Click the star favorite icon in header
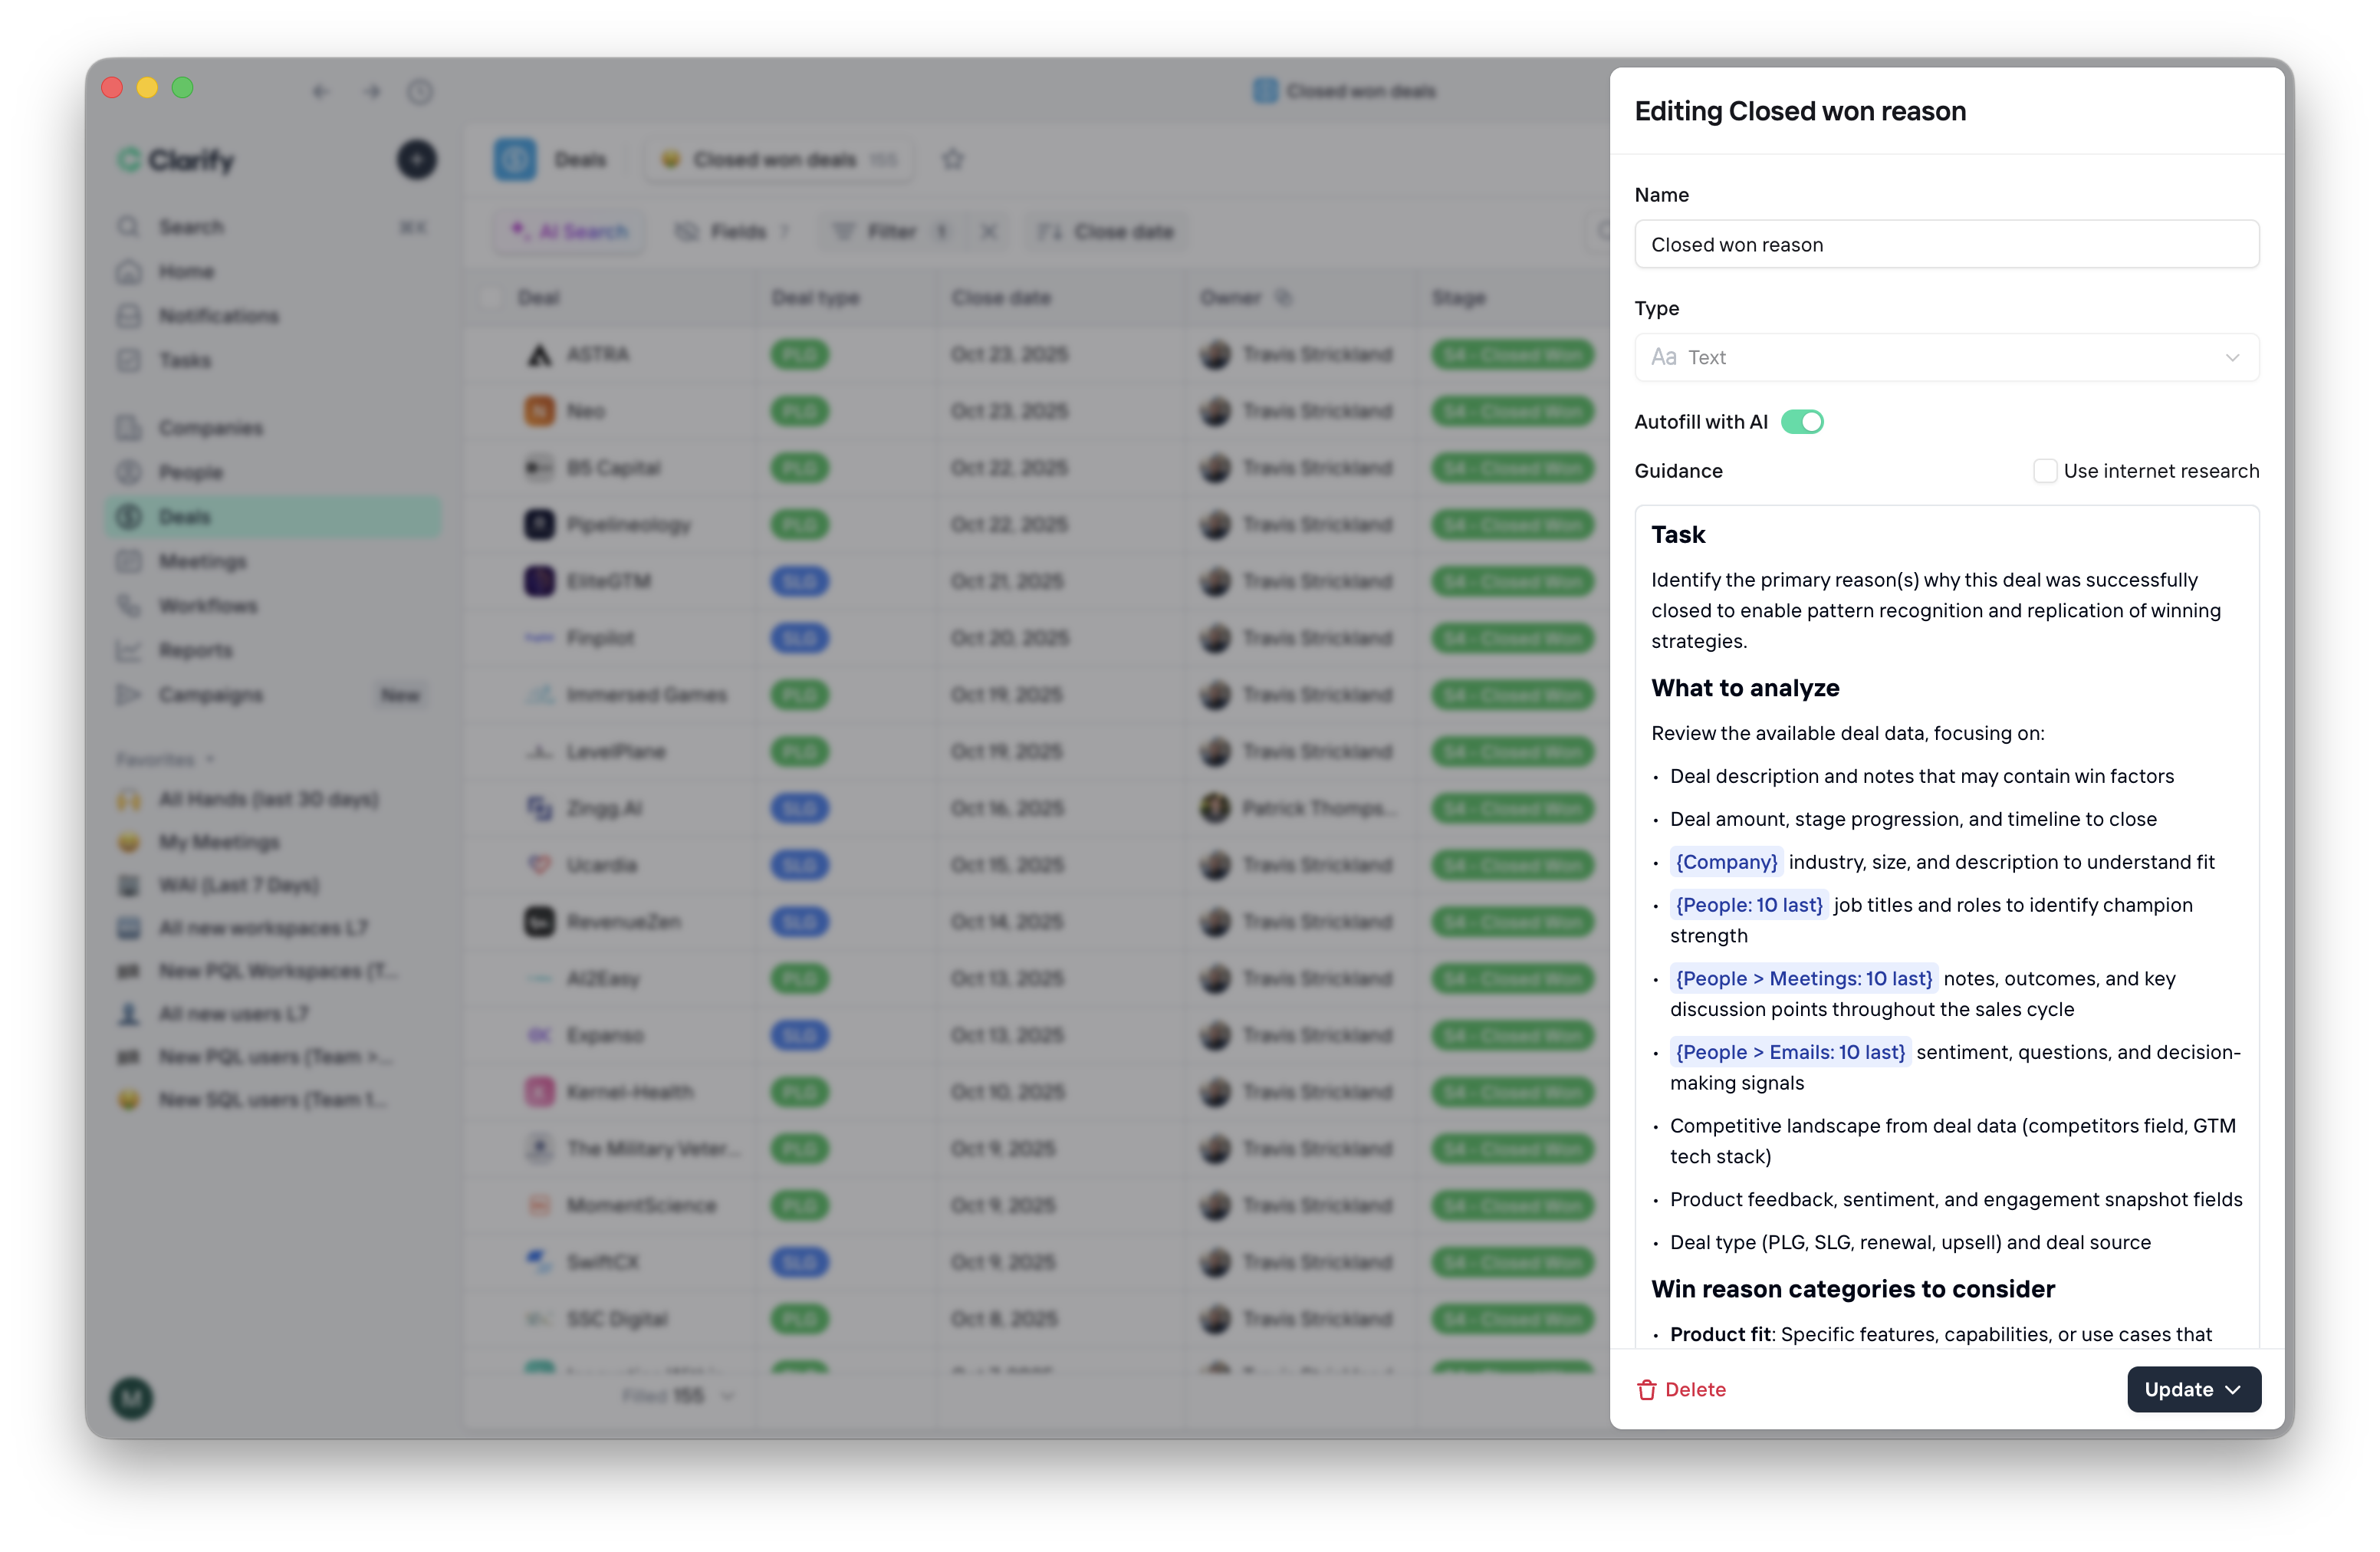The image size is (2380, 1552). pyautogui.click(x=952, y=159)
